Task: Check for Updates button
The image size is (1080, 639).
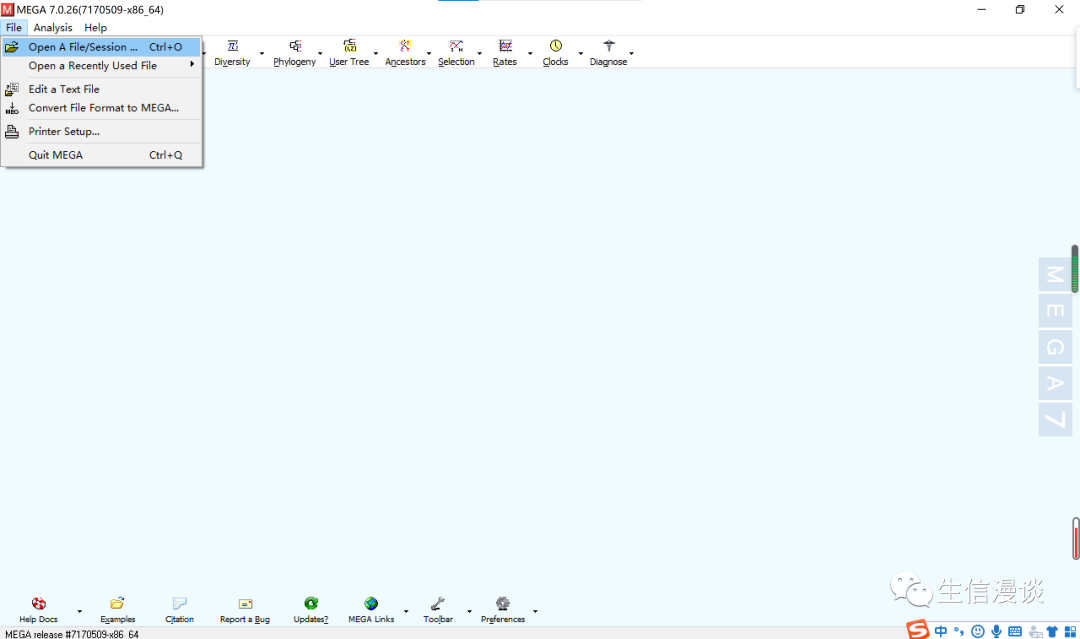Action: click(x=311, y=609)
